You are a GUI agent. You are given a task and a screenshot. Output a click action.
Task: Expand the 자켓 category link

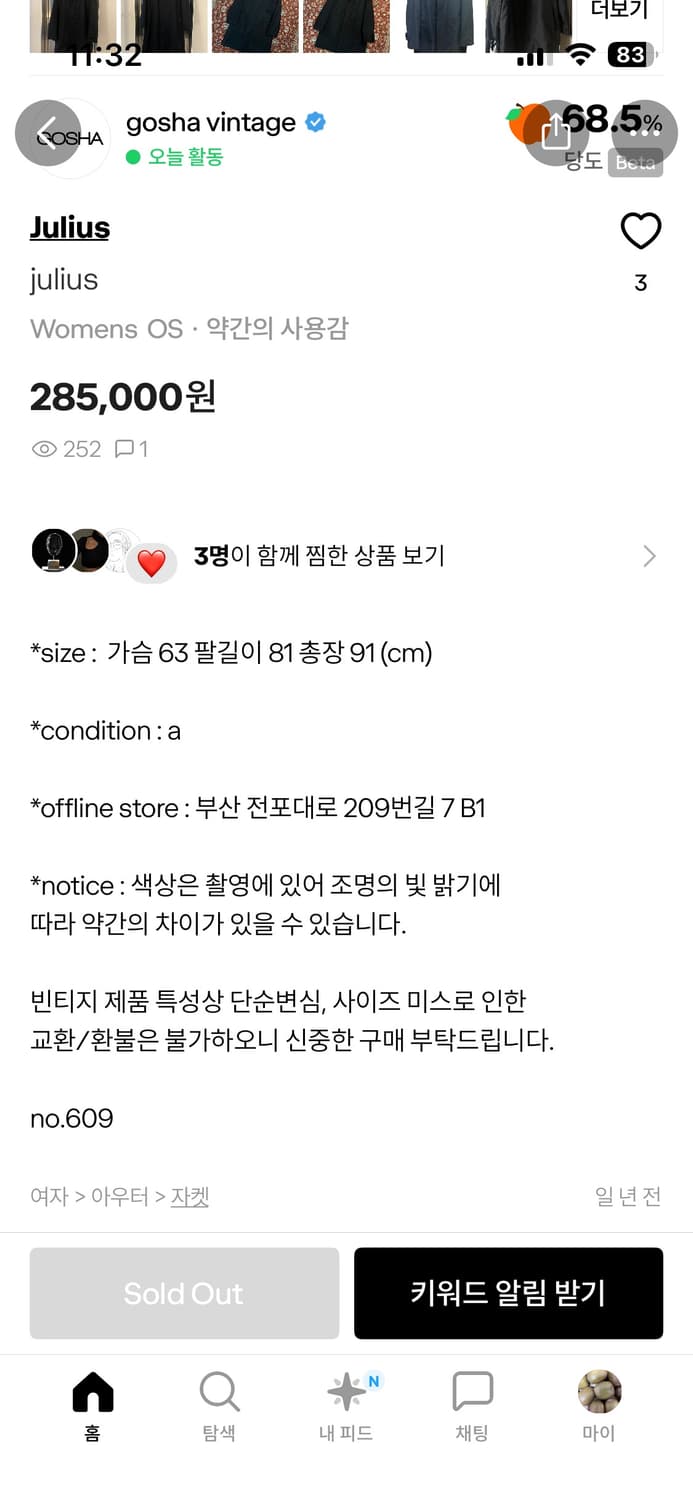tap(191, 1196)
